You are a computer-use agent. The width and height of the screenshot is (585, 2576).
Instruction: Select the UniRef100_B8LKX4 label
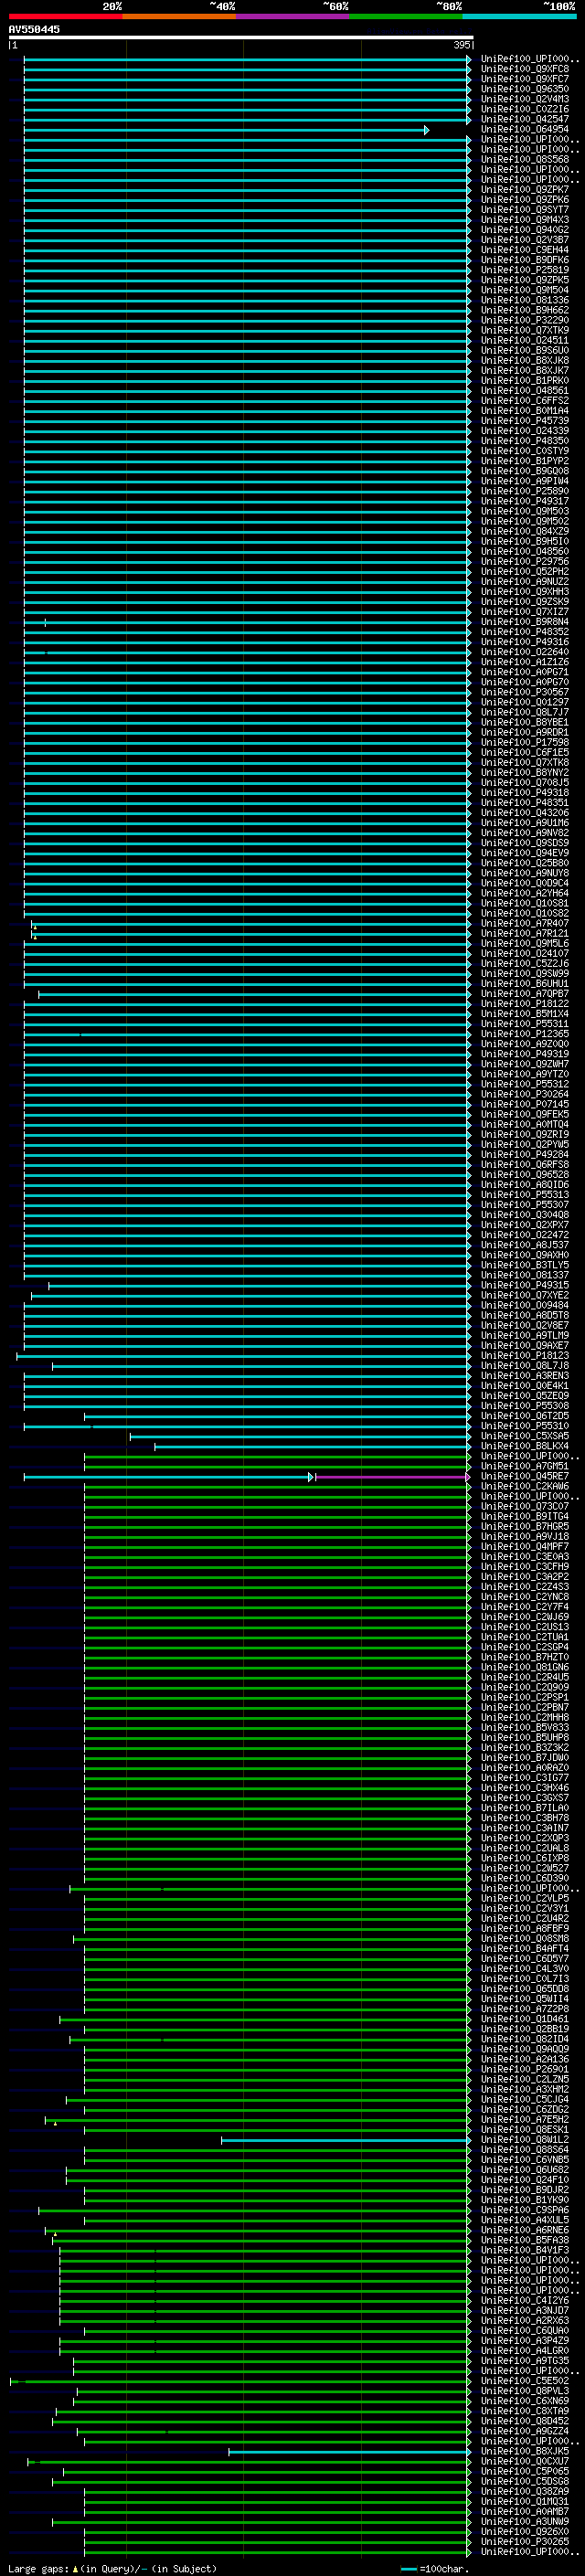525,1445
